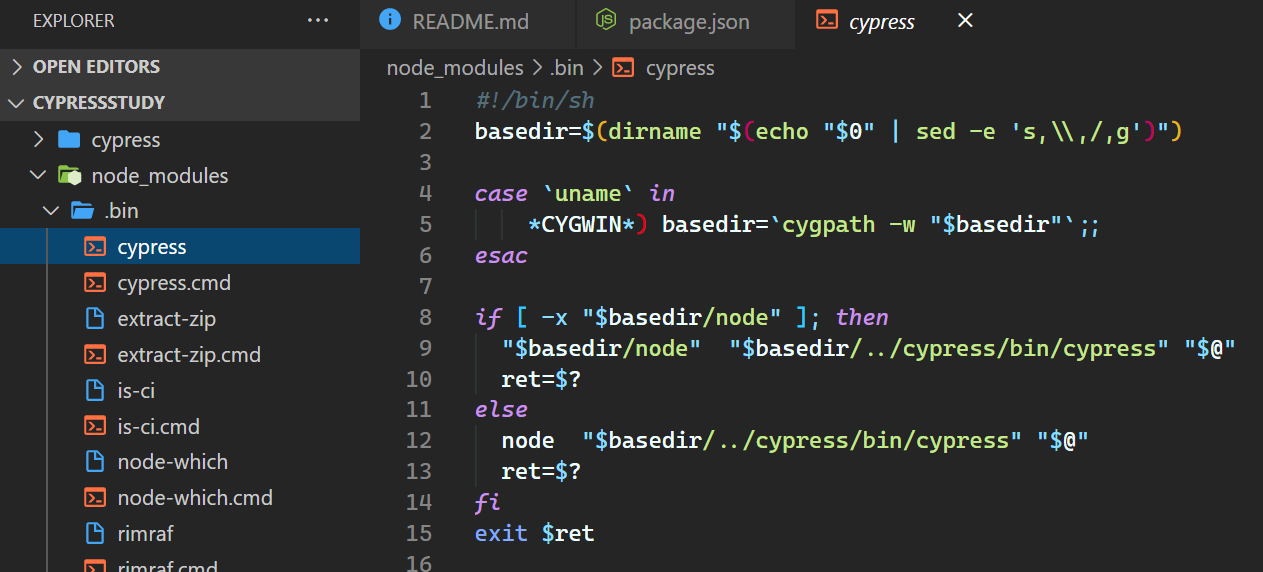Click the cypress breadcrumb segment
Screen dimensions: 1263x572
pyautogui.click(x=680, y=68)
